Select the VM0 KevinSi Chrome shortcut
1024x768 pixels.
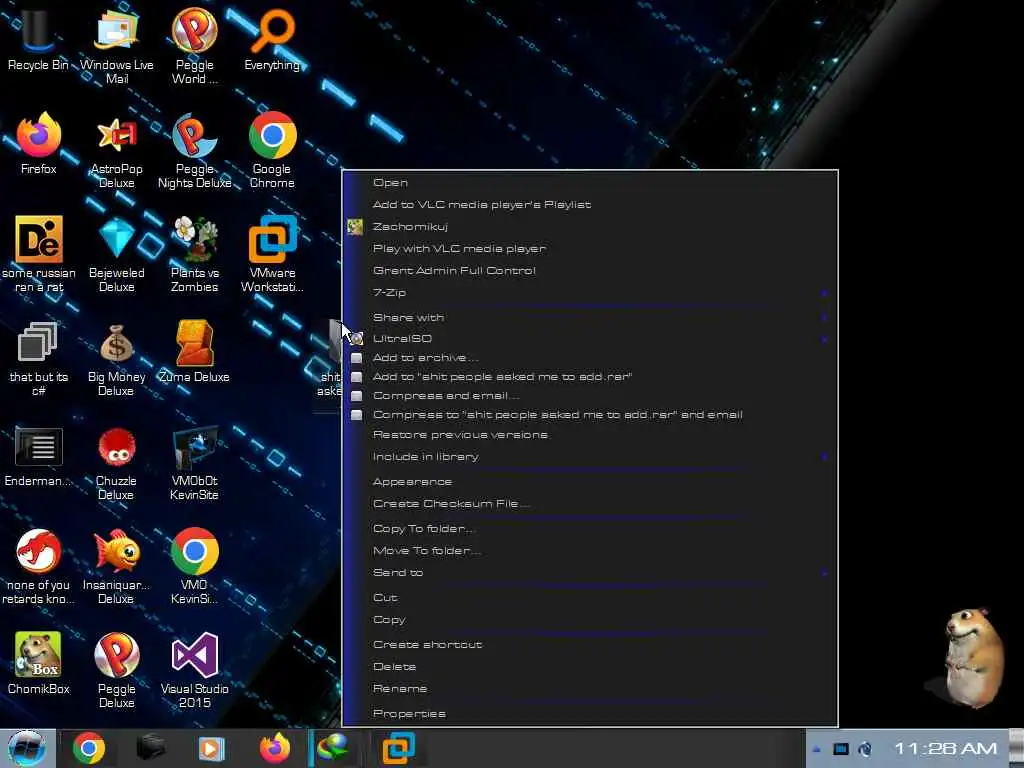[x=195, y=566]
